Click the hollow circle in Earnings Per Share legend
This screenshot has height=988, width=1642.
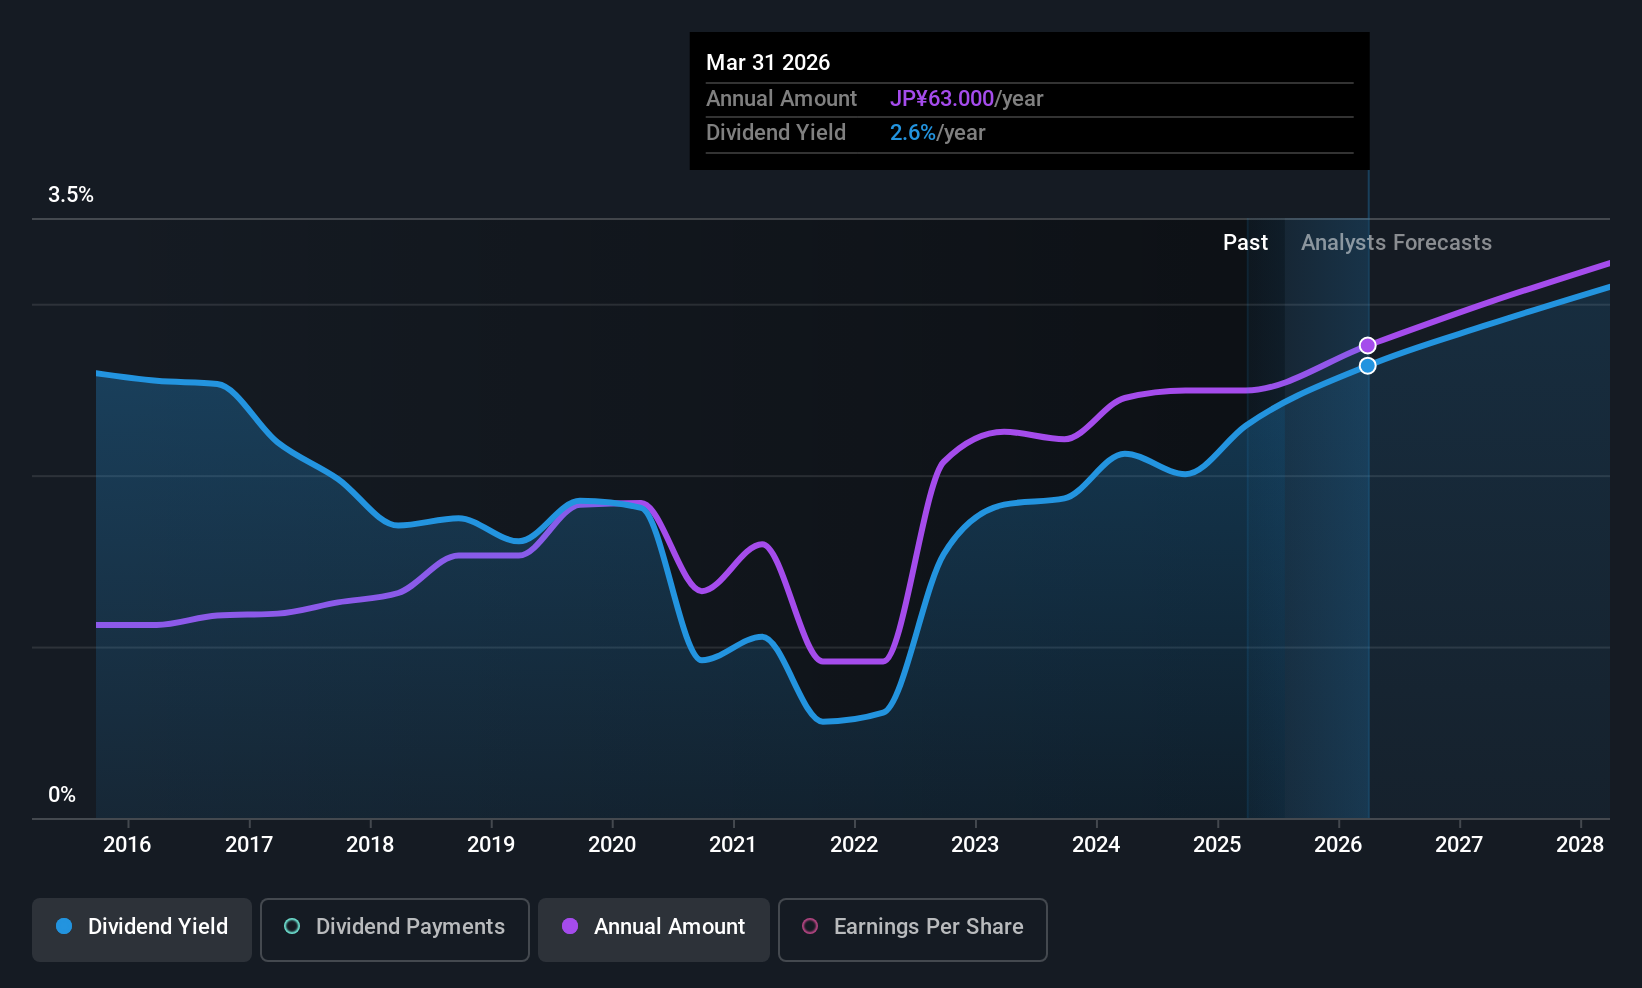(x=810, y=926)
